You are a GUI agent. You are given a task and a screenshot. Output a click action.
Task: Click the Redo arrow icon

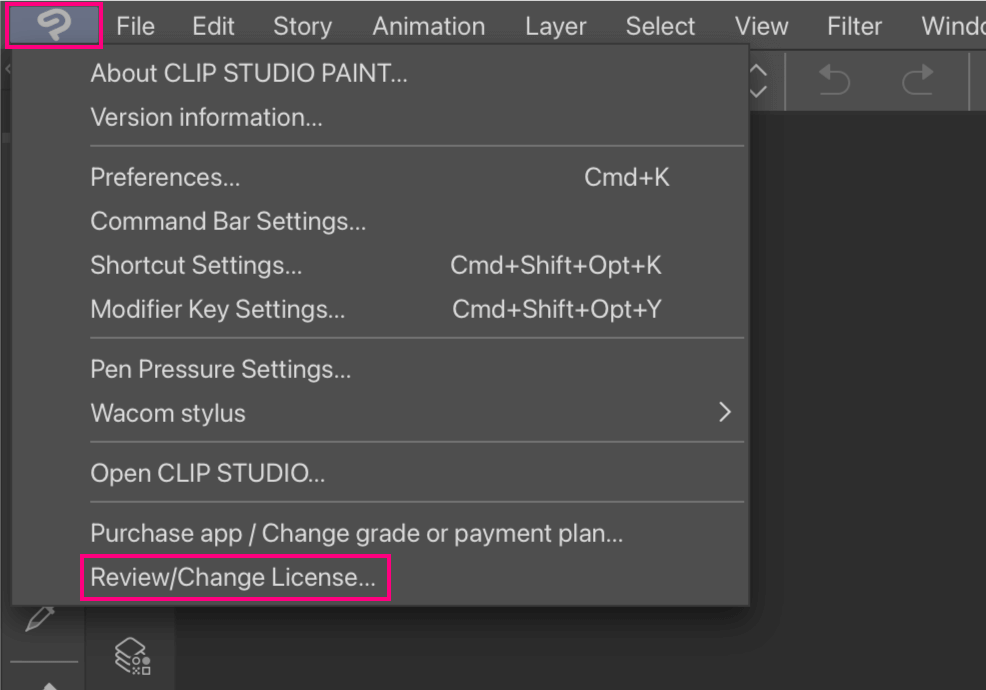[x=916, y=81]
